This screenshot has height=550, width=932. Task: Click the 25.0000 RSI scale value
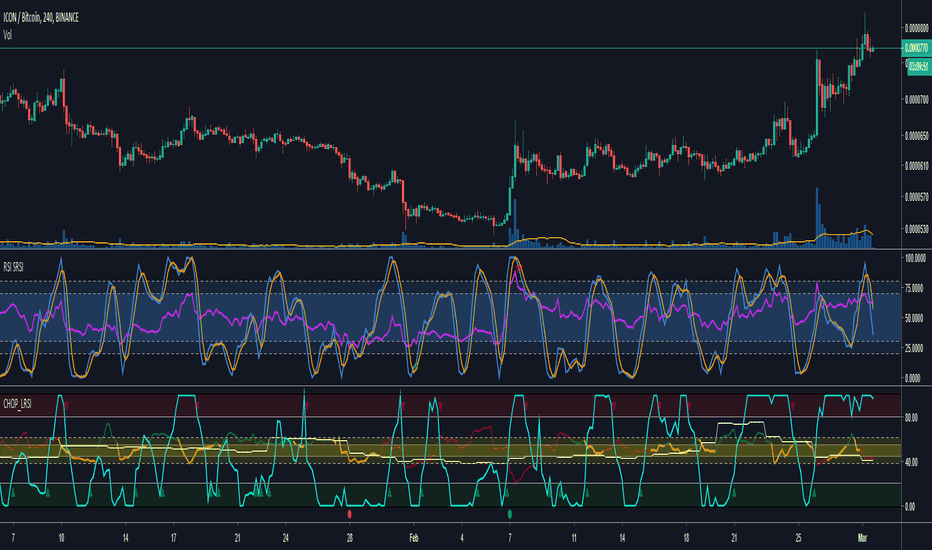pyautogui.click(x=915, y=348)
